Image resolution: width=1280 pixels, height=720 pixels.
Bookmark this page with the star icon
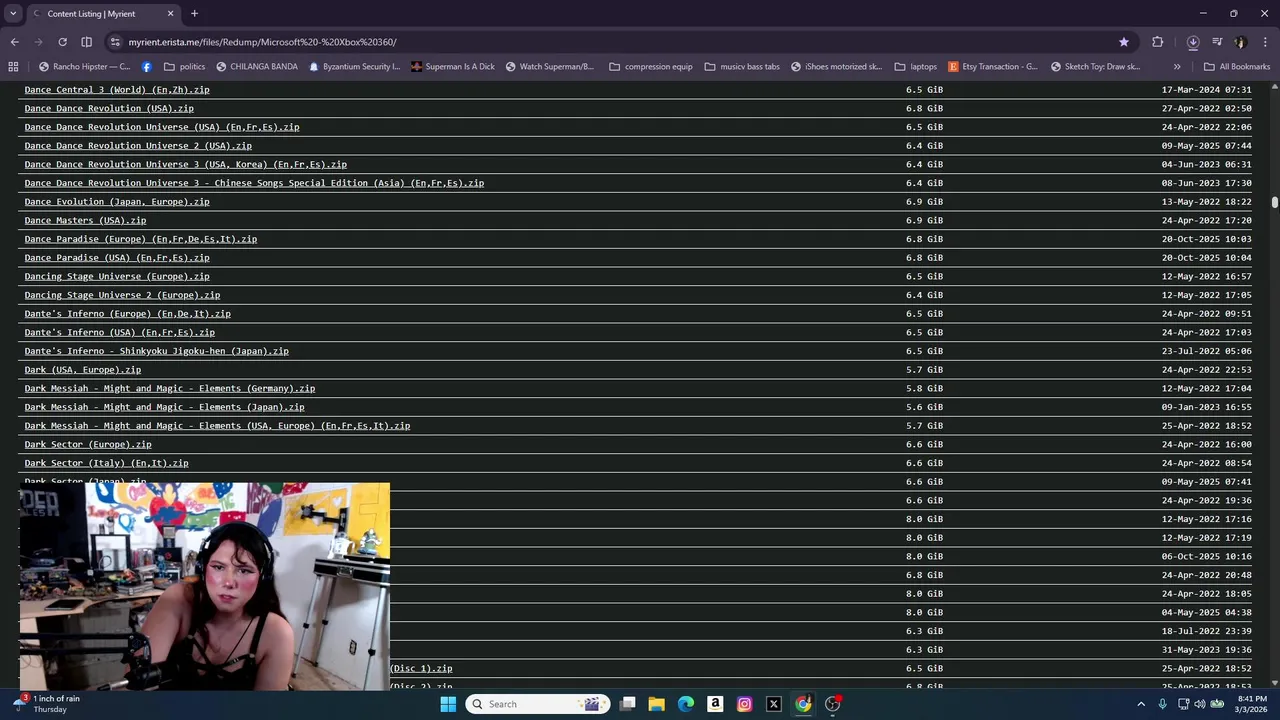[x=1124, y=42]
